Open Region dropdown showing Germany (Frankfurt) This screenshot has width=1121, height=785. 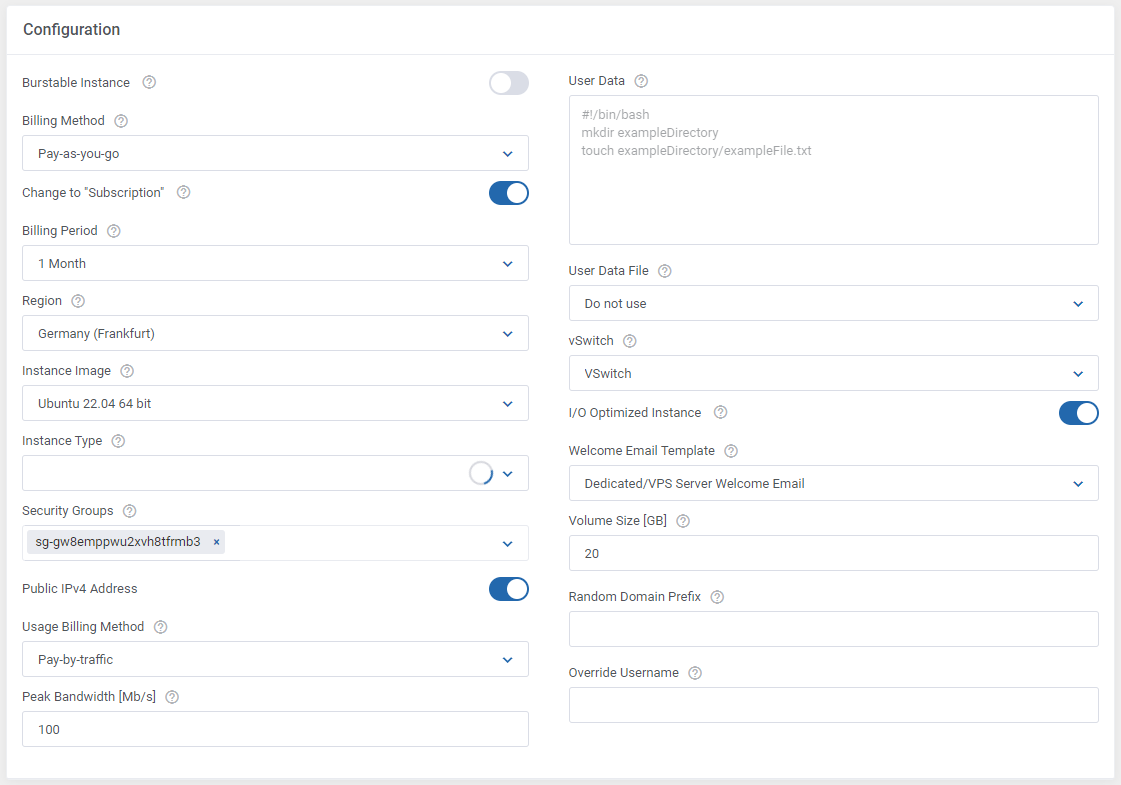click(275, 334)
